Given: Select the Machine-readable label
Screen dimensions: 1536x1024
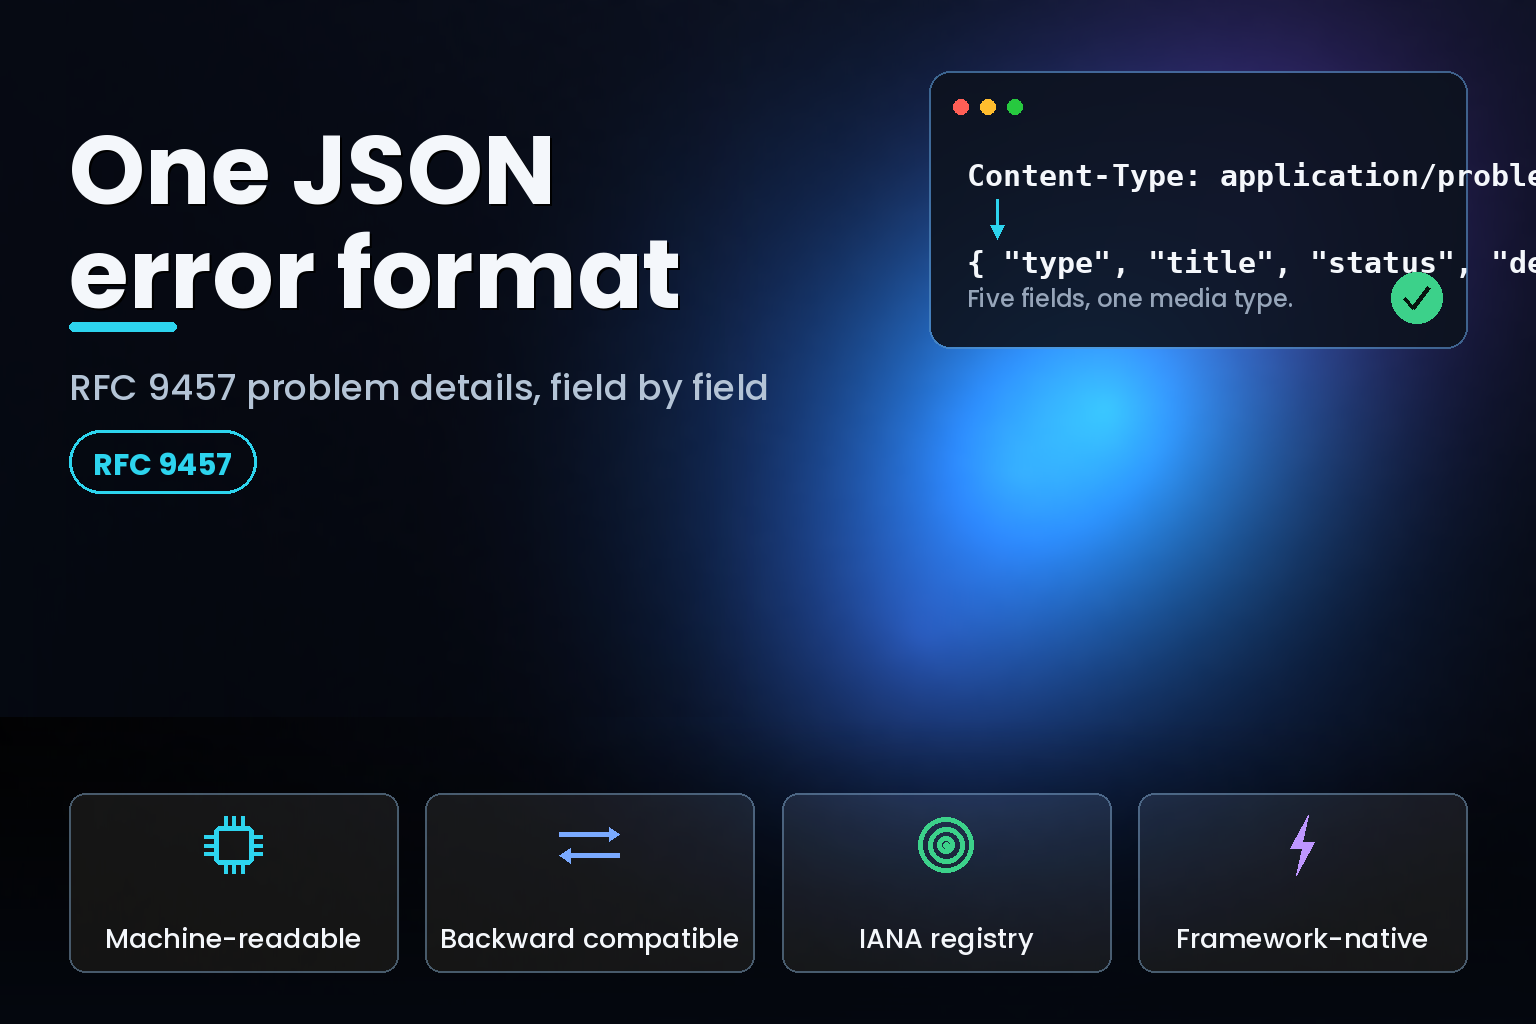Looking at the screenshot, I should (x=233, y=938).
